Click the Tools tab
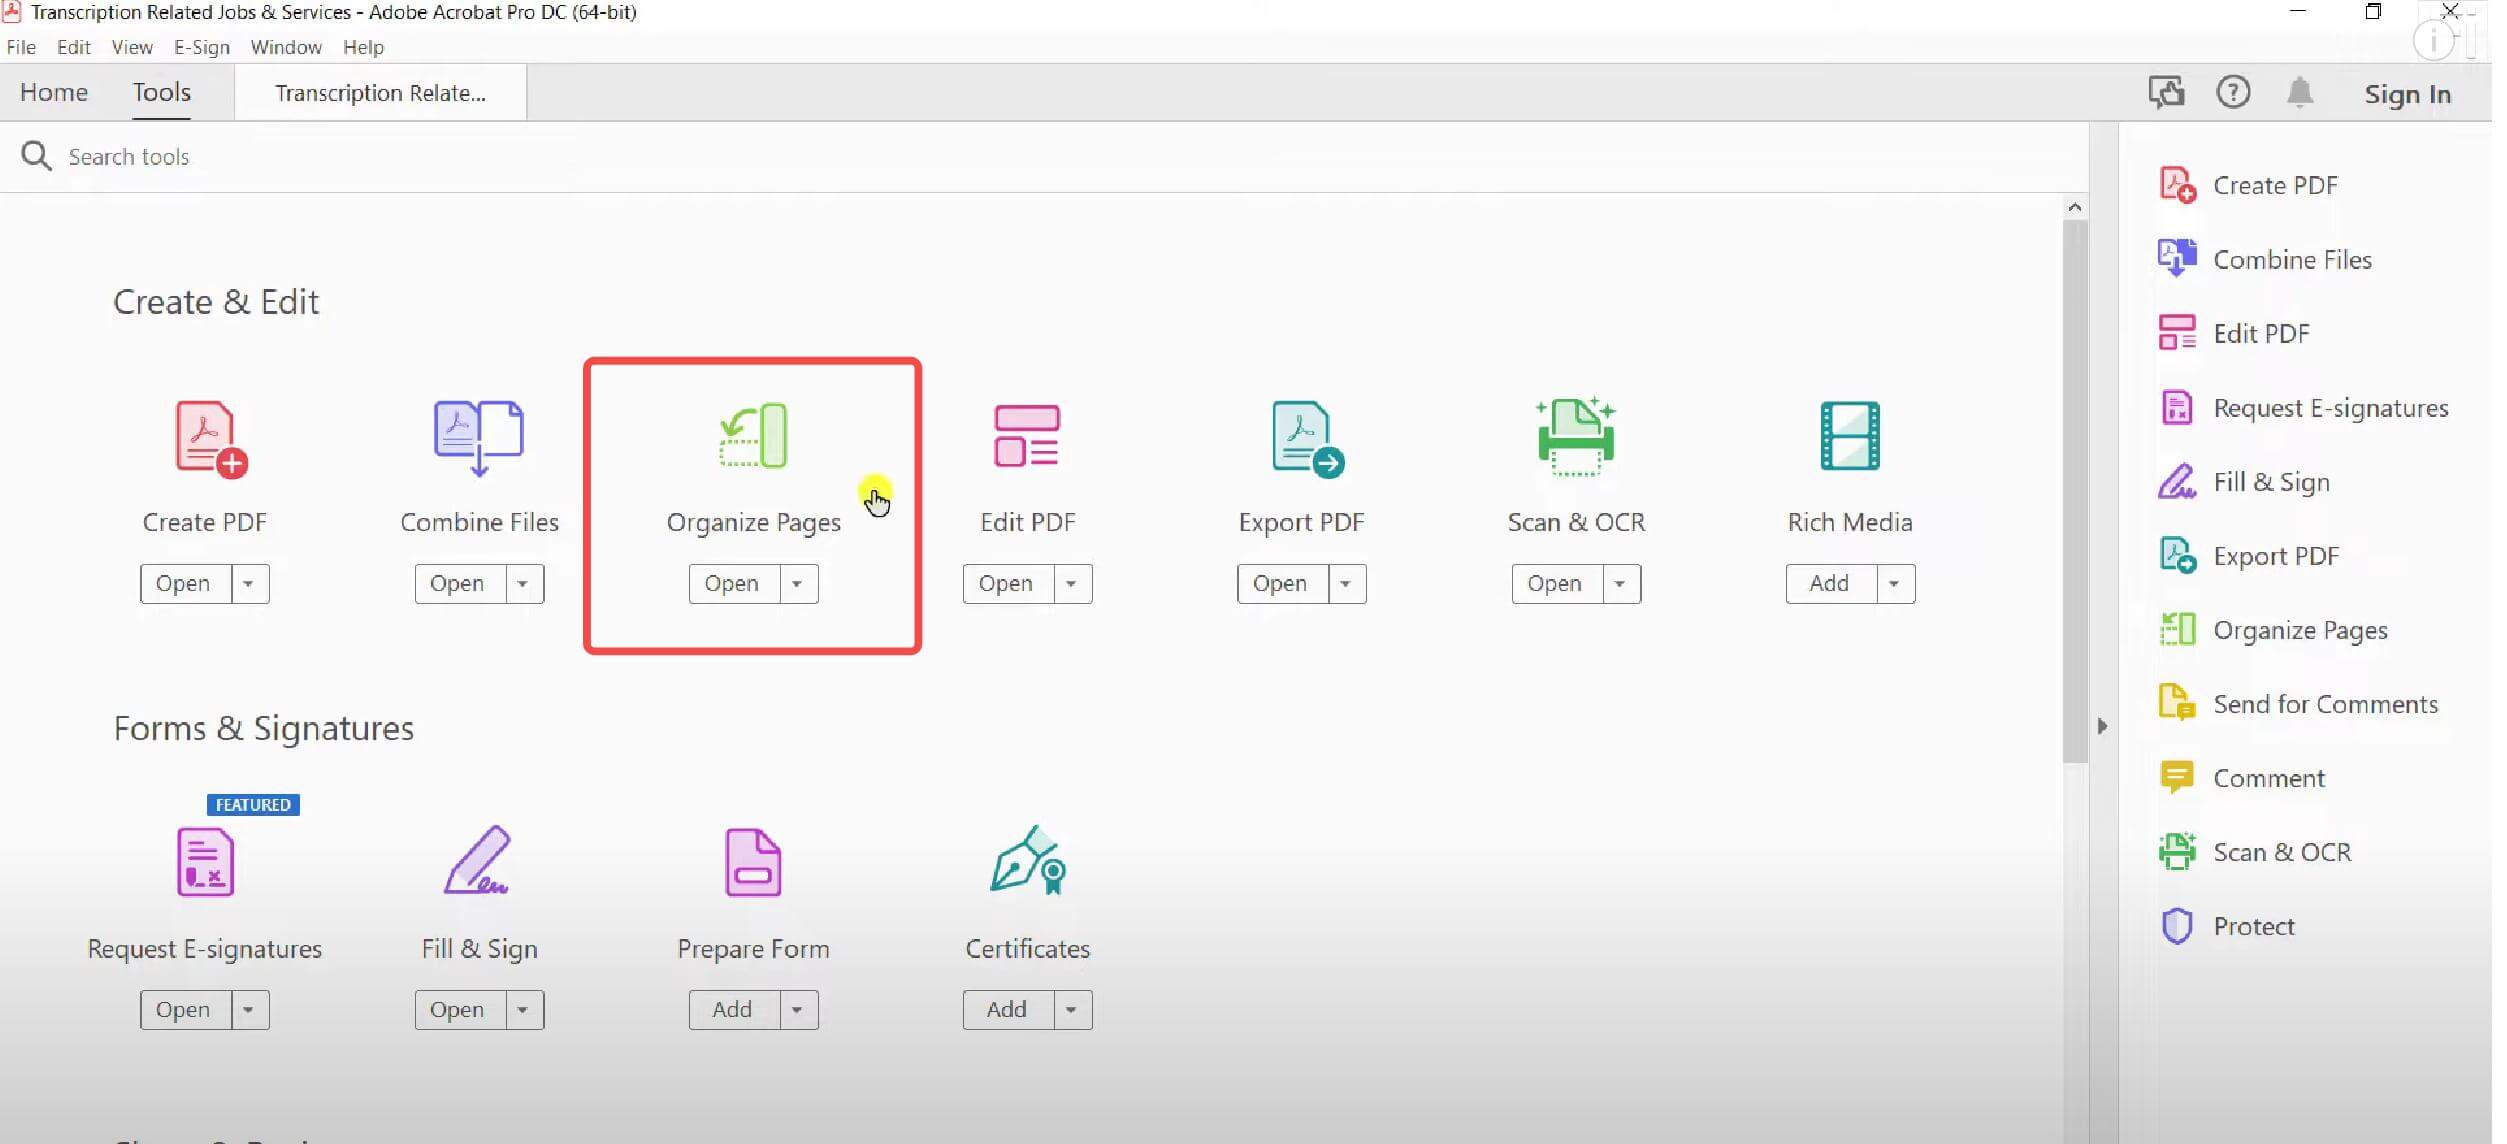This screenshot has width=2507, height=1144. [161, 91]
